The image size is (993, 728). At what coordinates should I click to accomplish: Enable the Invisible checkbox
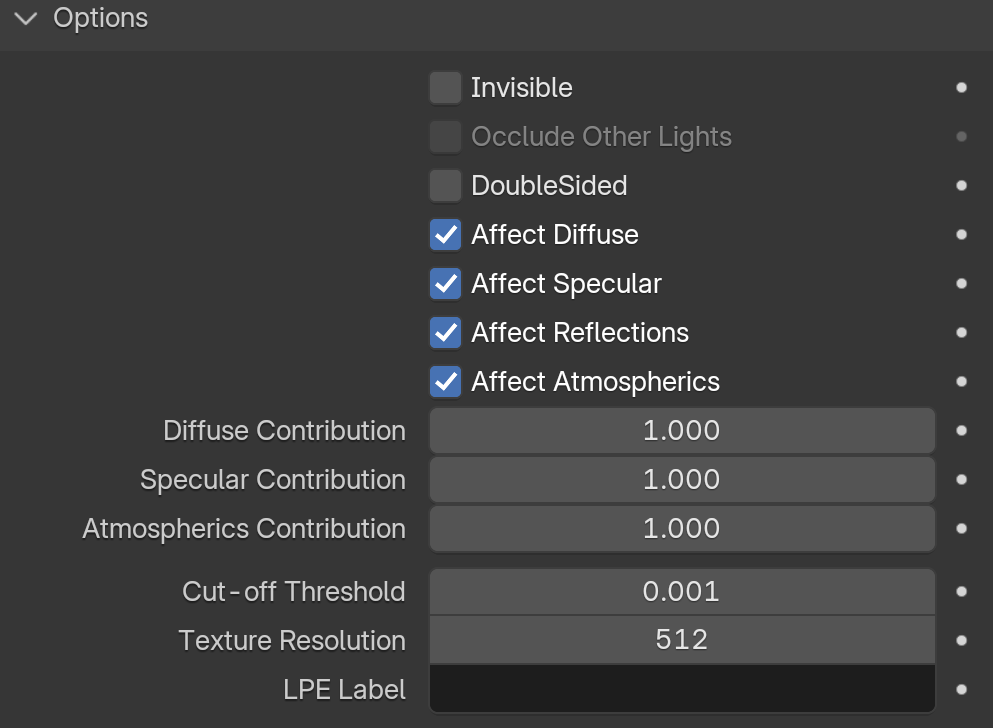click(x=445, y=88)
